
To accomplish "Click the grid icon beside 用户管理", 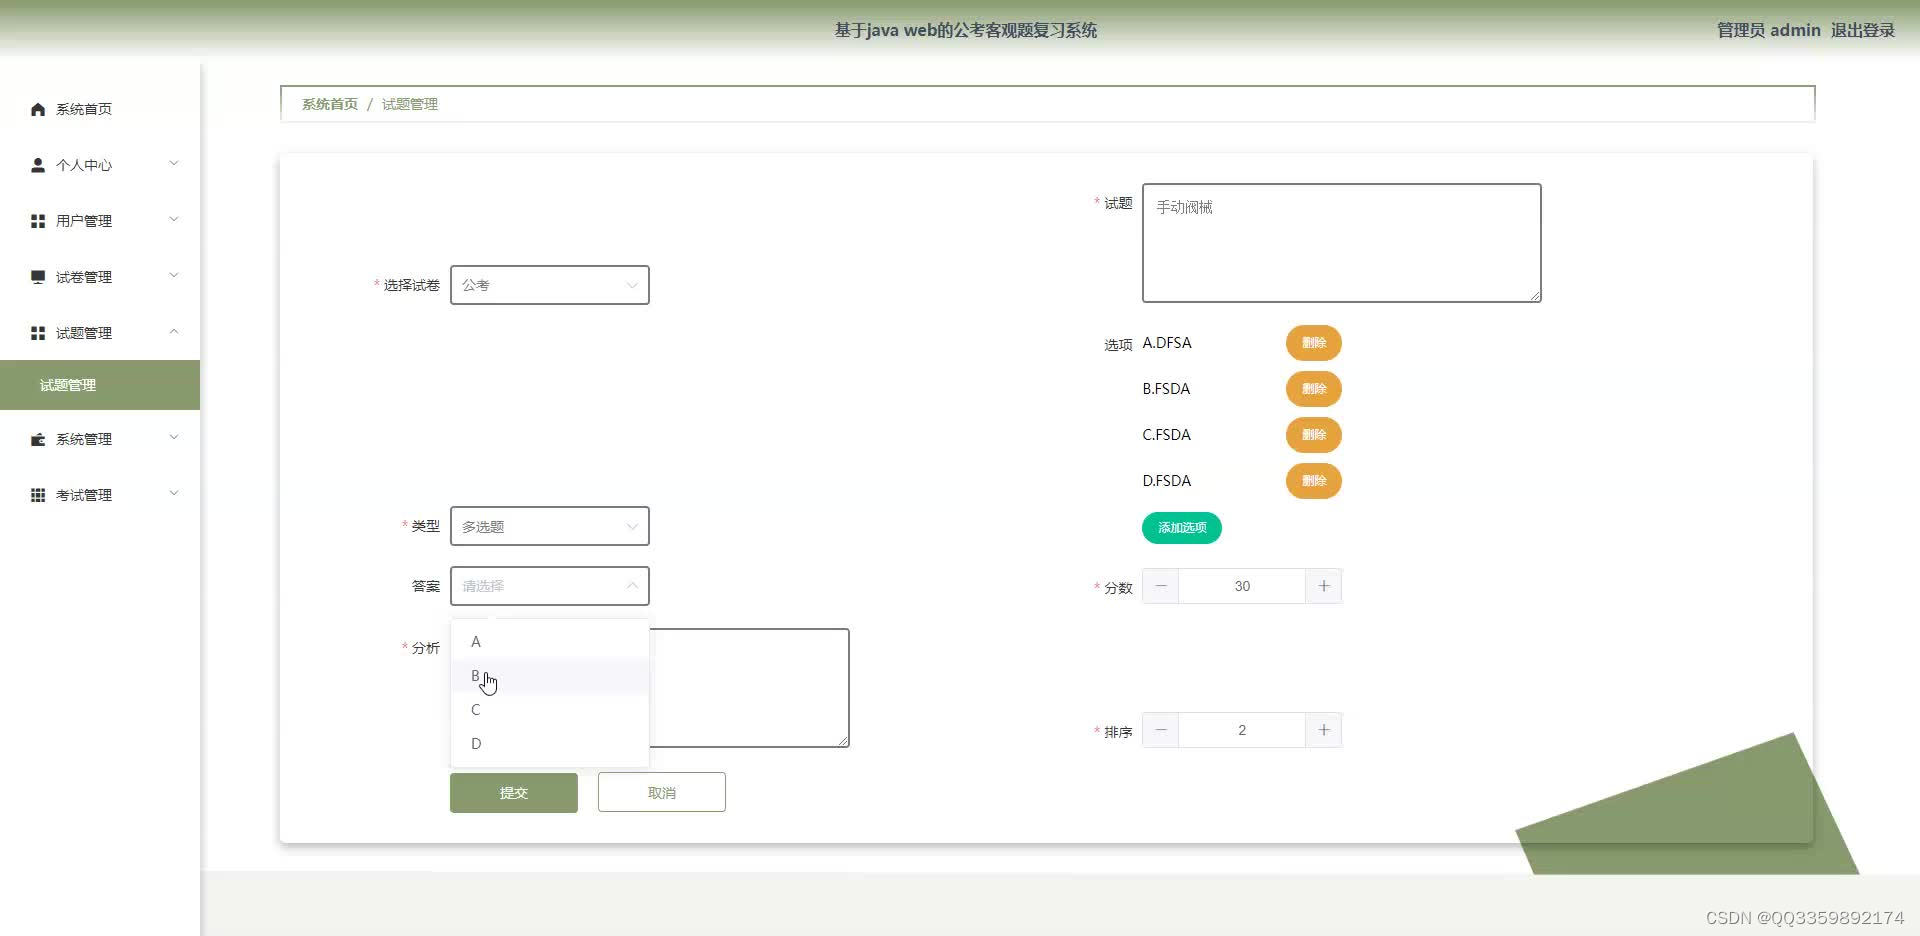I will coord(38,221).
